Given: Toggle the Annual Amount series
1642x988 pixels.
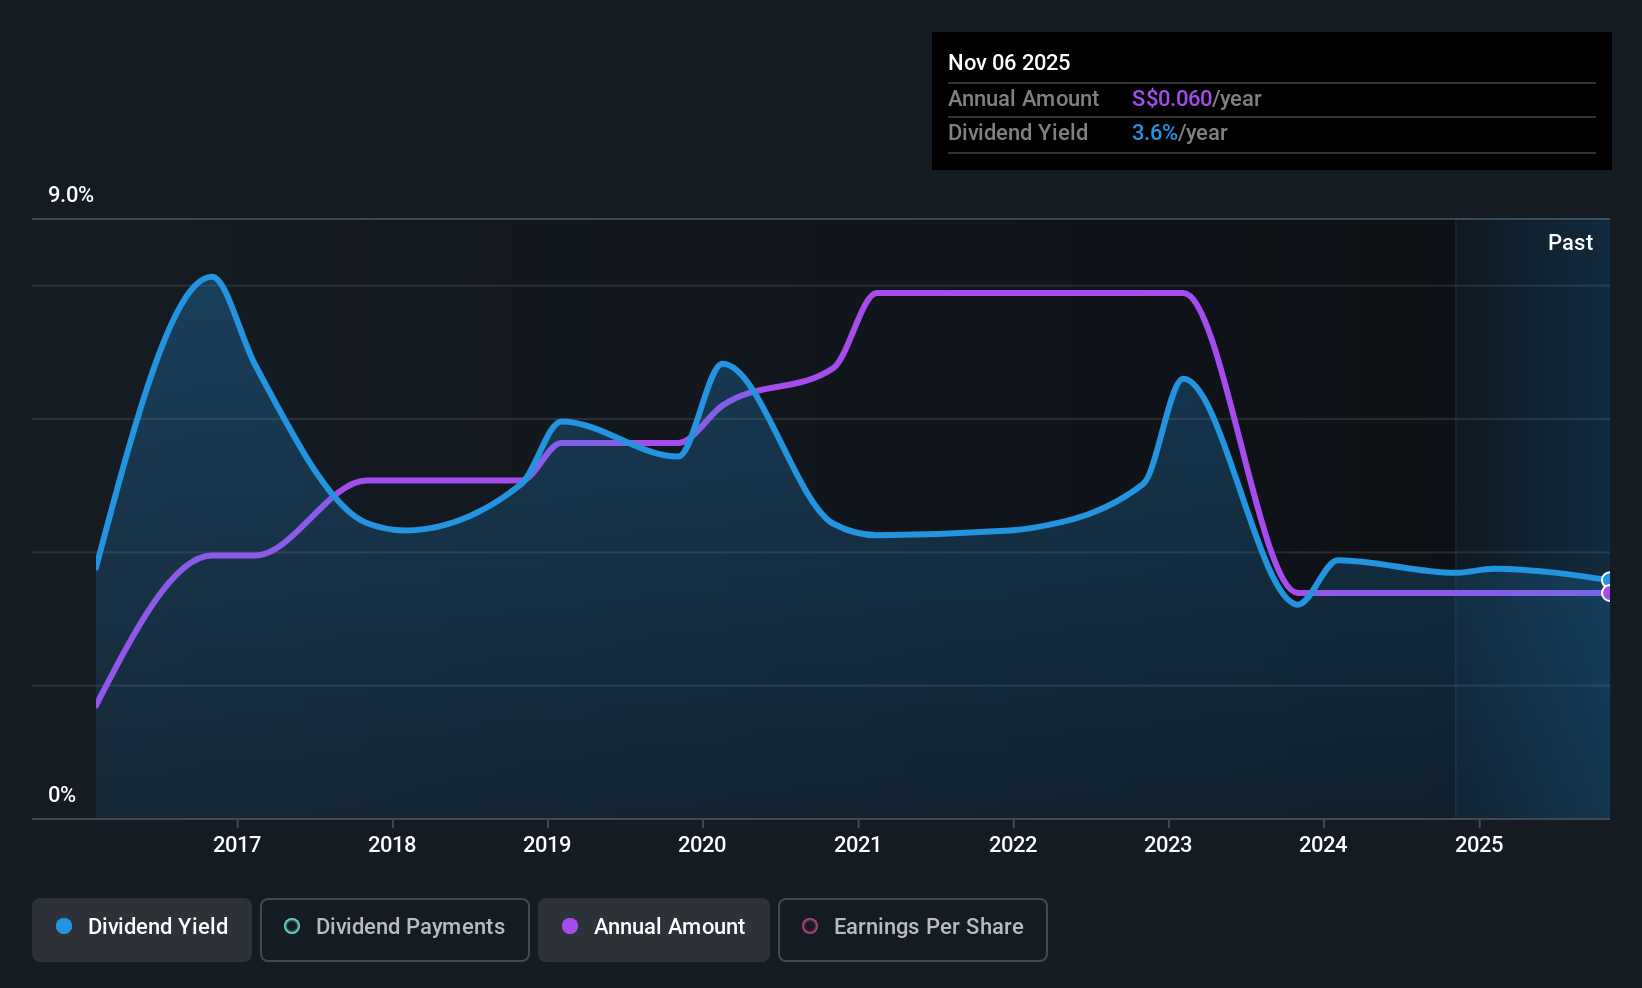Looking at the screenshot, I should tap(654, 930).
